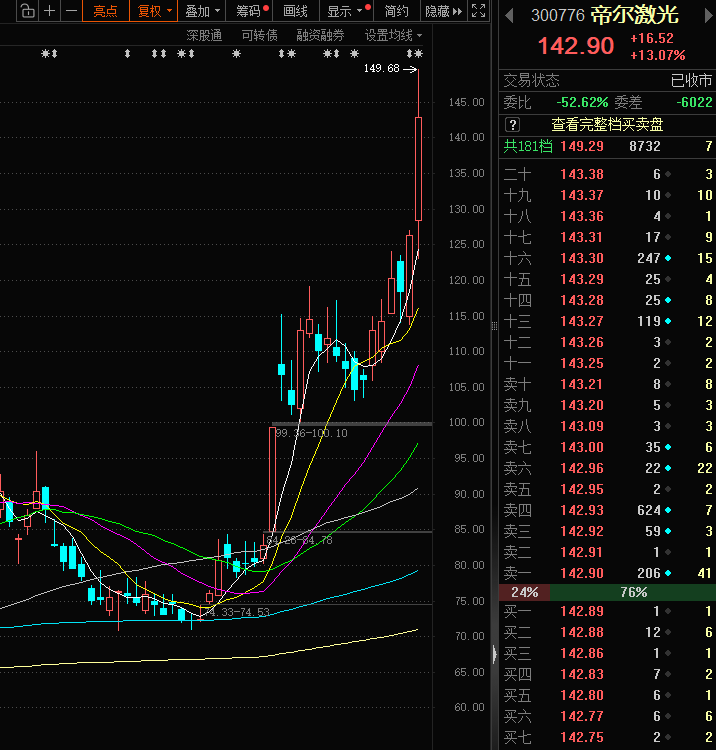Select the 融资融券 tab
Image resolution: width=716 pixels, height=750 pixels.
(x=320, y=35)
